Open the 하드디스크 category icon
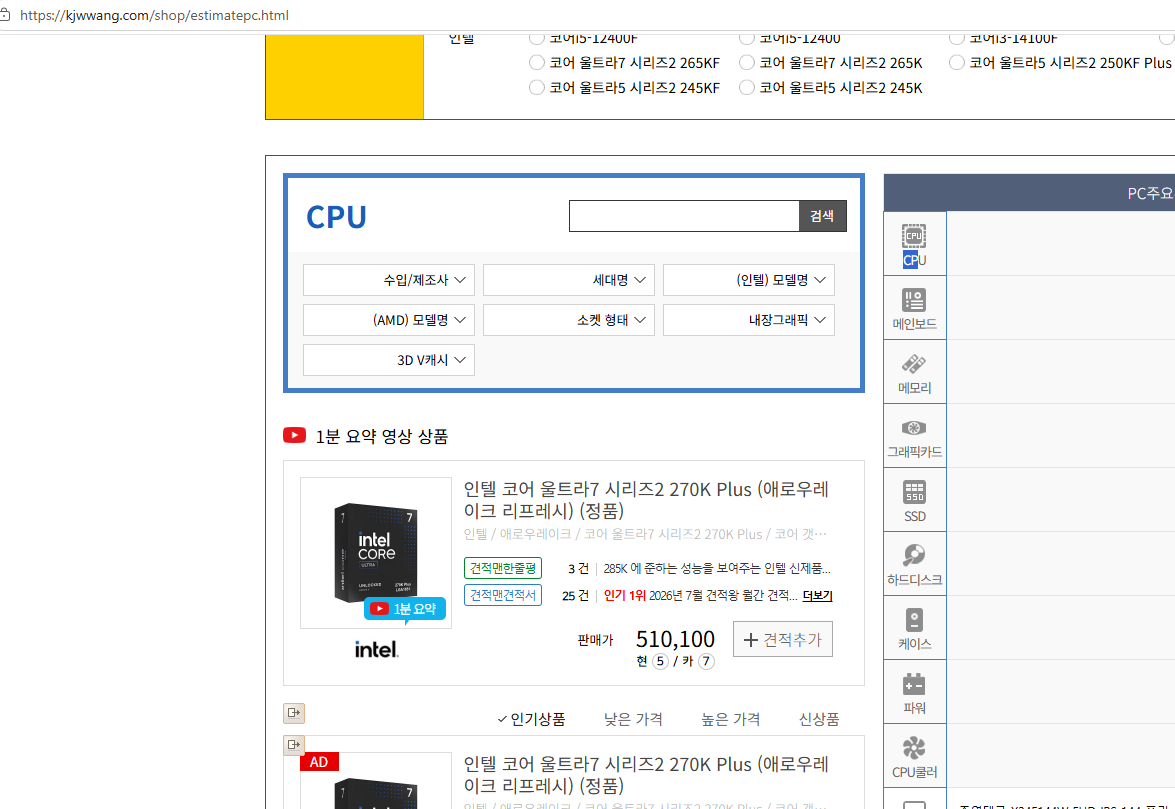This screenshot has height=809, width=1175. [914, 564]
